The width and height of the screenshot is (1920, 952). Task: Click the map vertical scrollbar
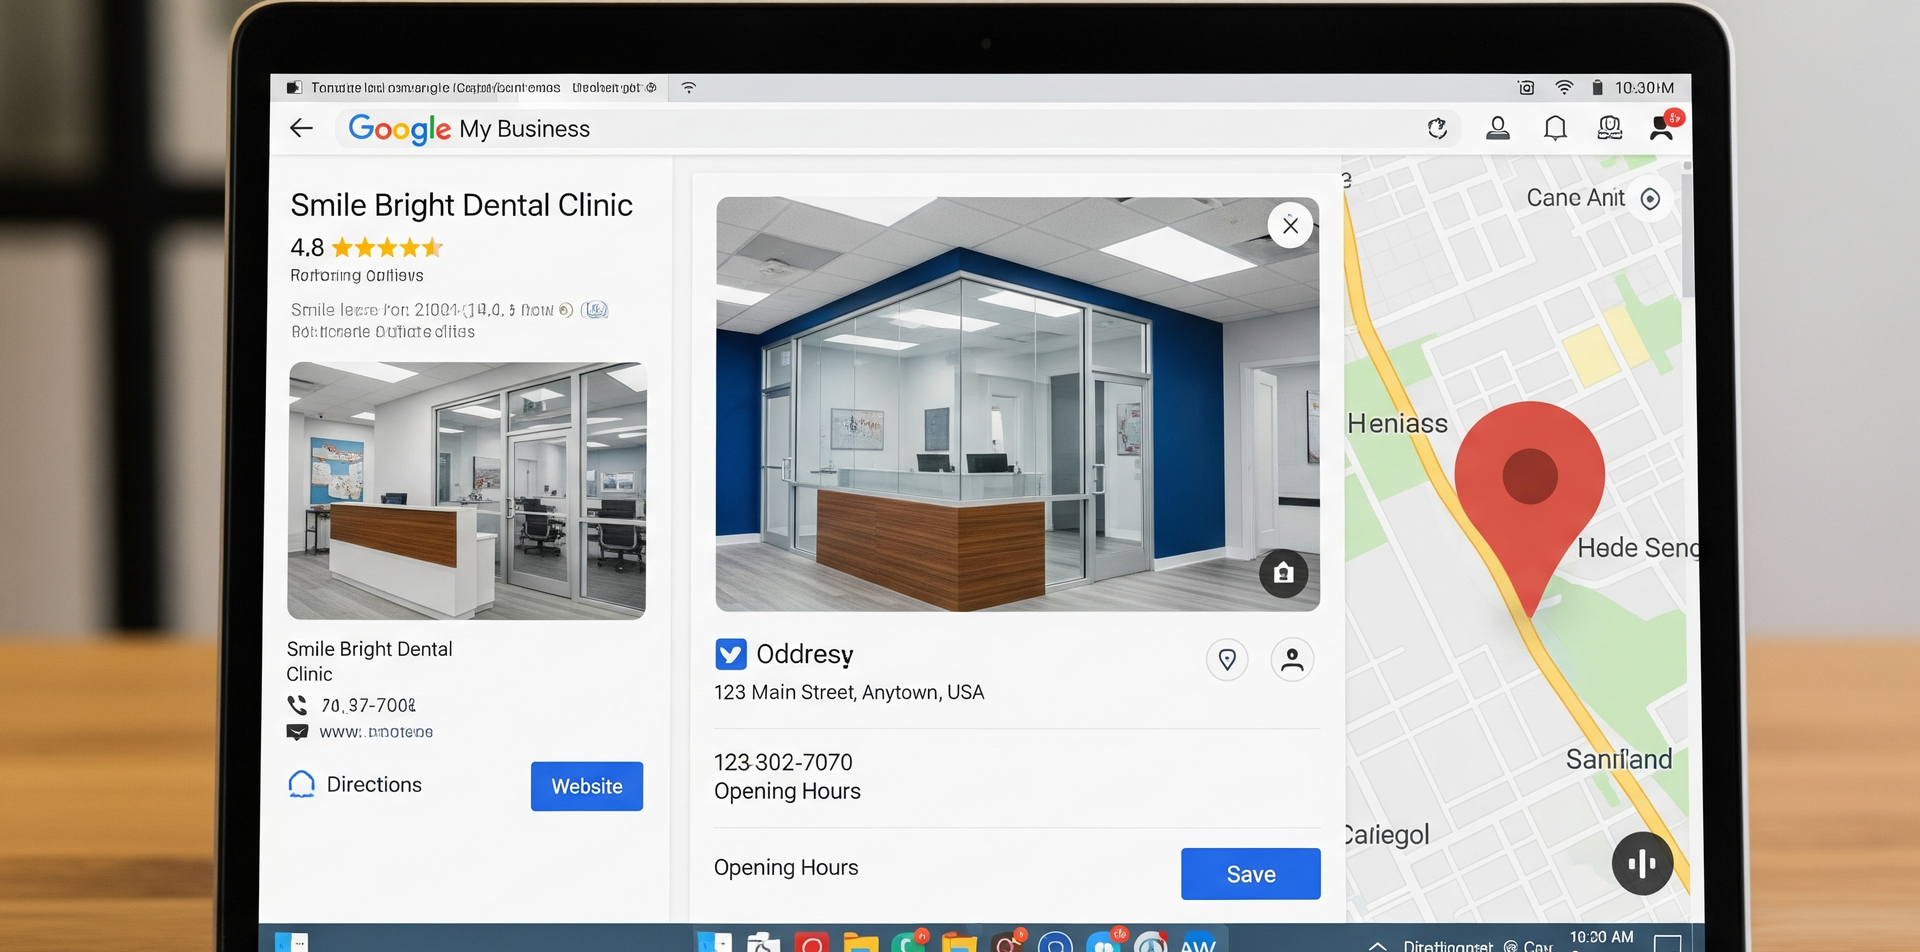coord(1688,235)
